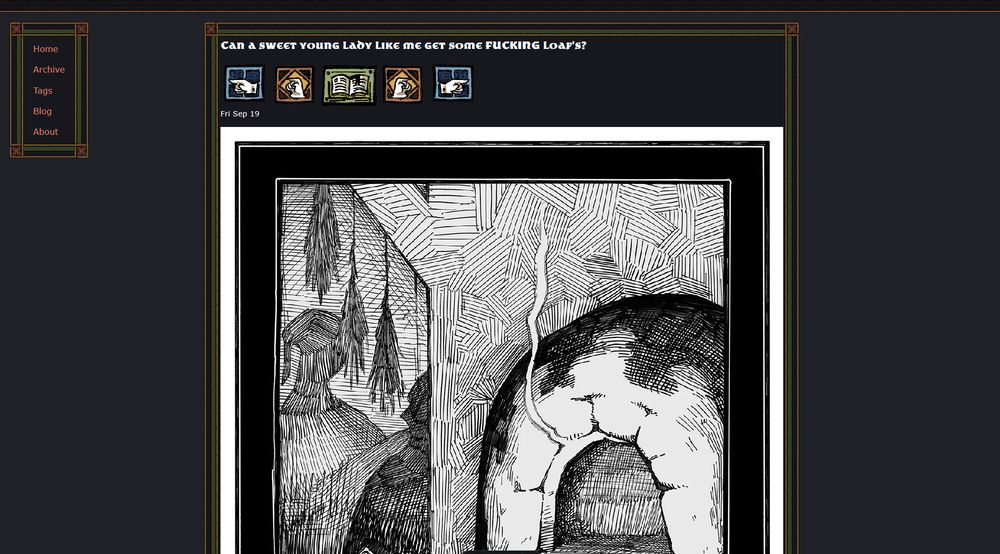Click the 'Fri Sep 19' date text

coord(240,114)
